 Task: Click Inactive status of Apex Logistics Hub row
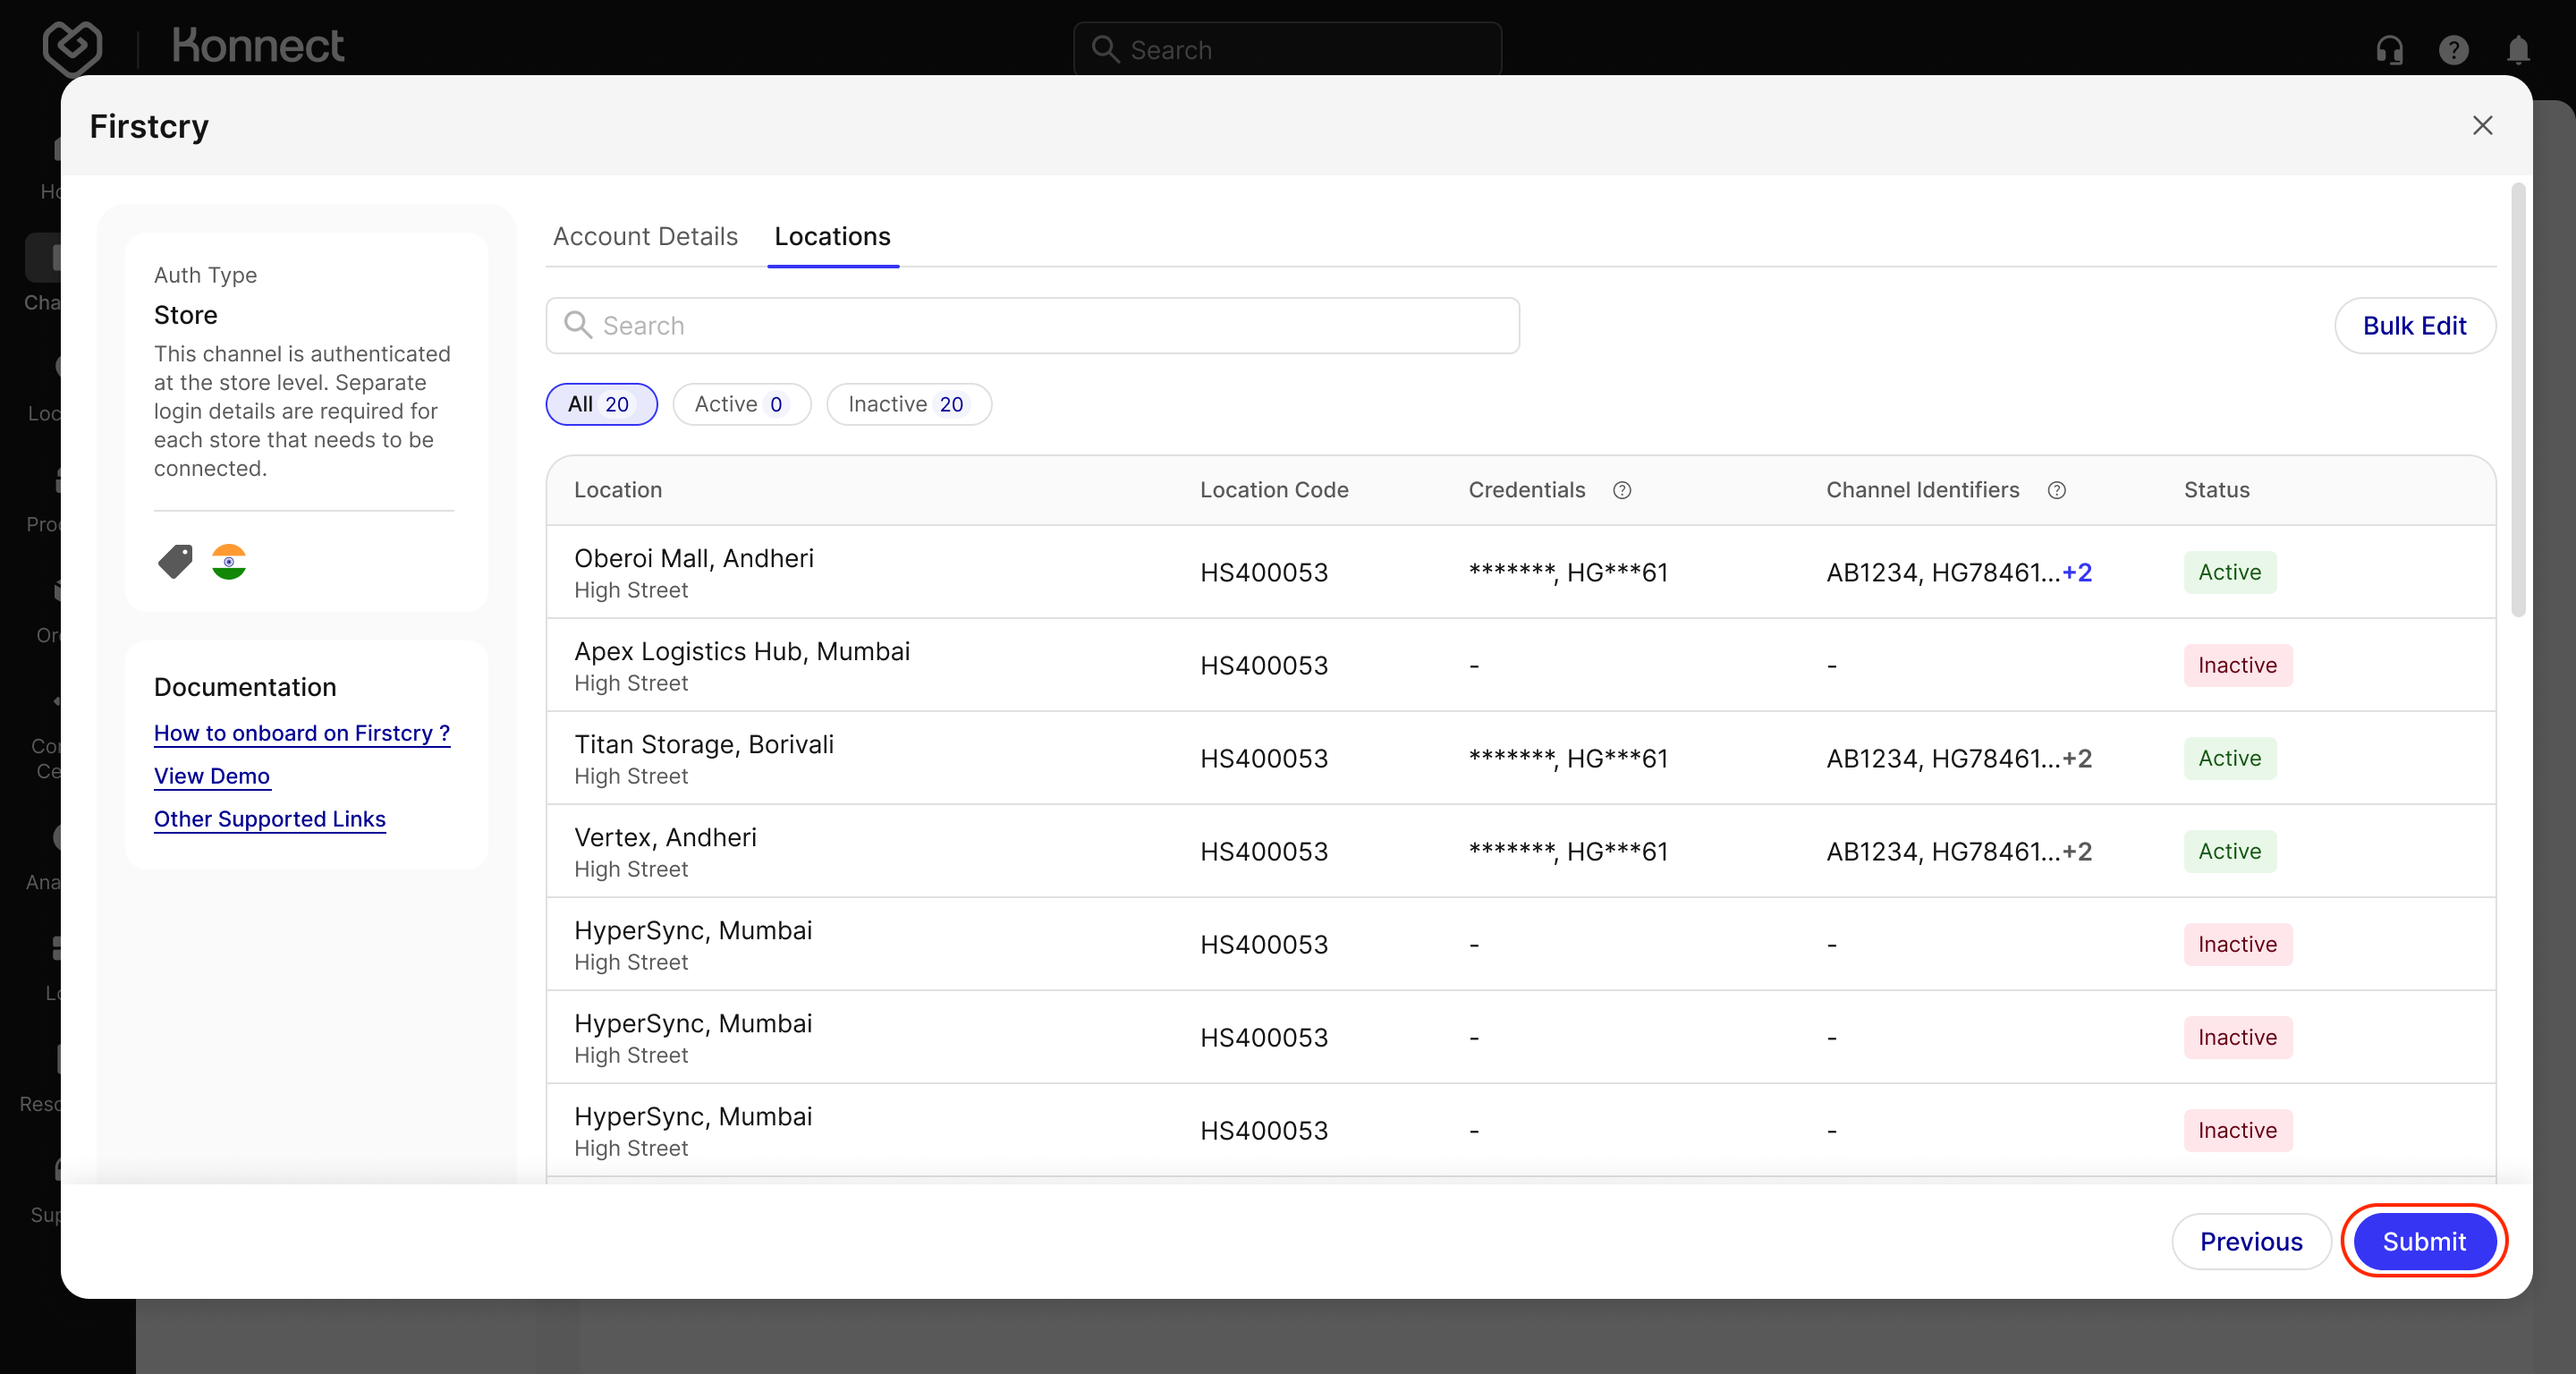[x=2238, y=665]
